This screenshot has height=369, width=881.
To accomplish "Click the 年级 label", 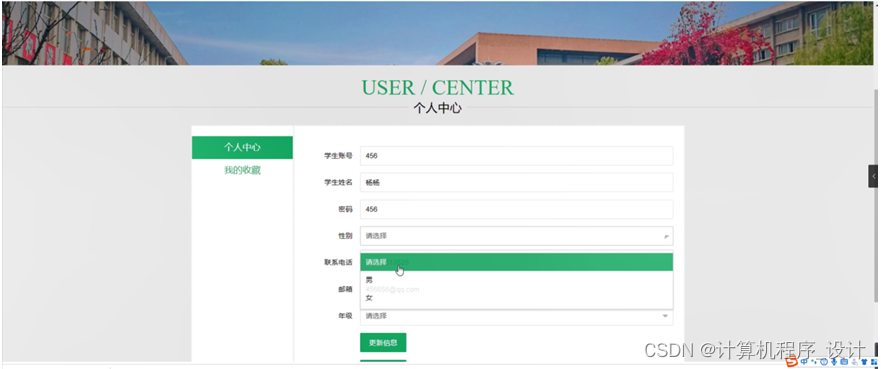I will [x=345, y=316].
